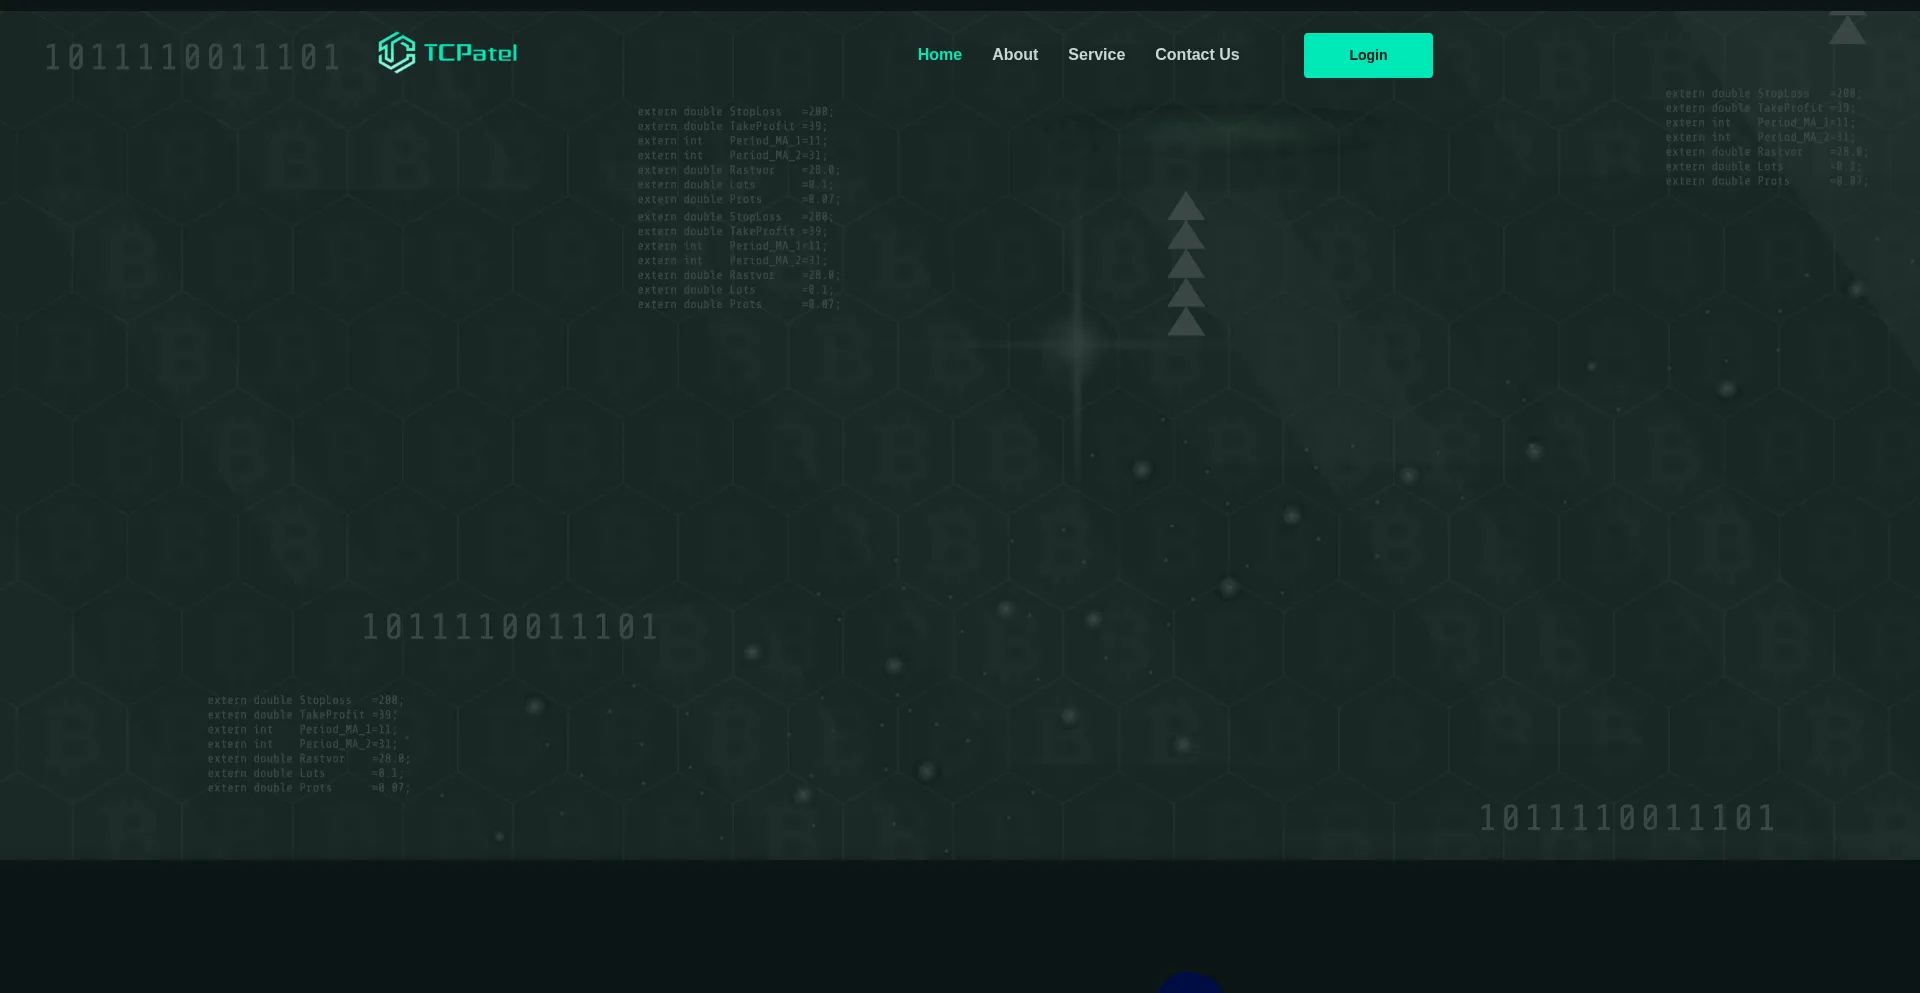This screenshot has width=1920, height=993.
Task: Click the second code snippet below the navigation
Action: (738, 260)
